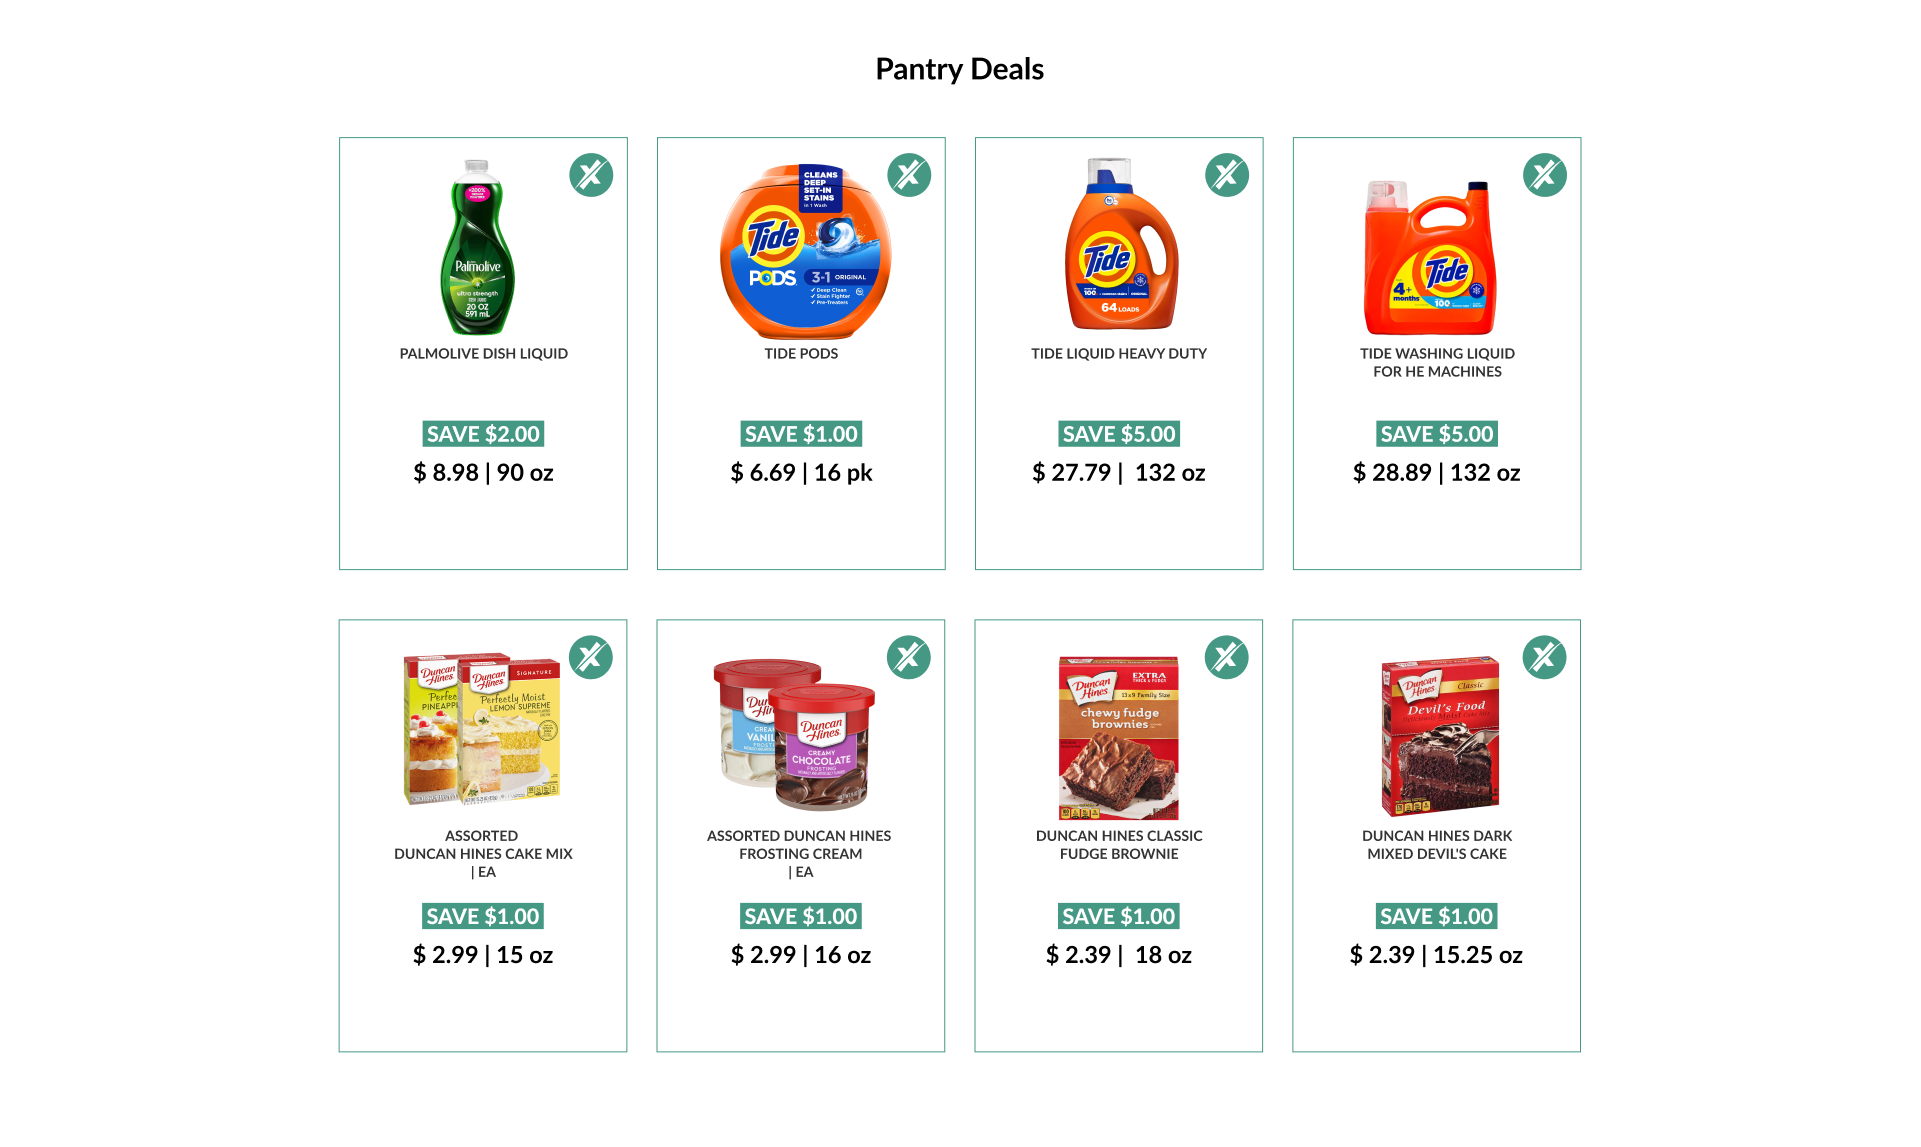Click green circle icon on Tide Pods card
This screenshot has width=1921, height=1147.
click(x=909, y=175)
